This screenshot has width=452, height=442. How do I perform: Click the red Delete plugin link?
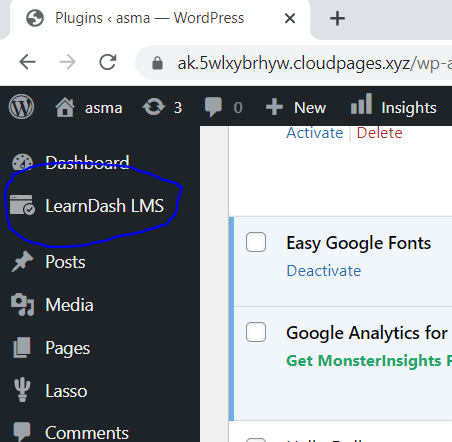click(379, 133)
